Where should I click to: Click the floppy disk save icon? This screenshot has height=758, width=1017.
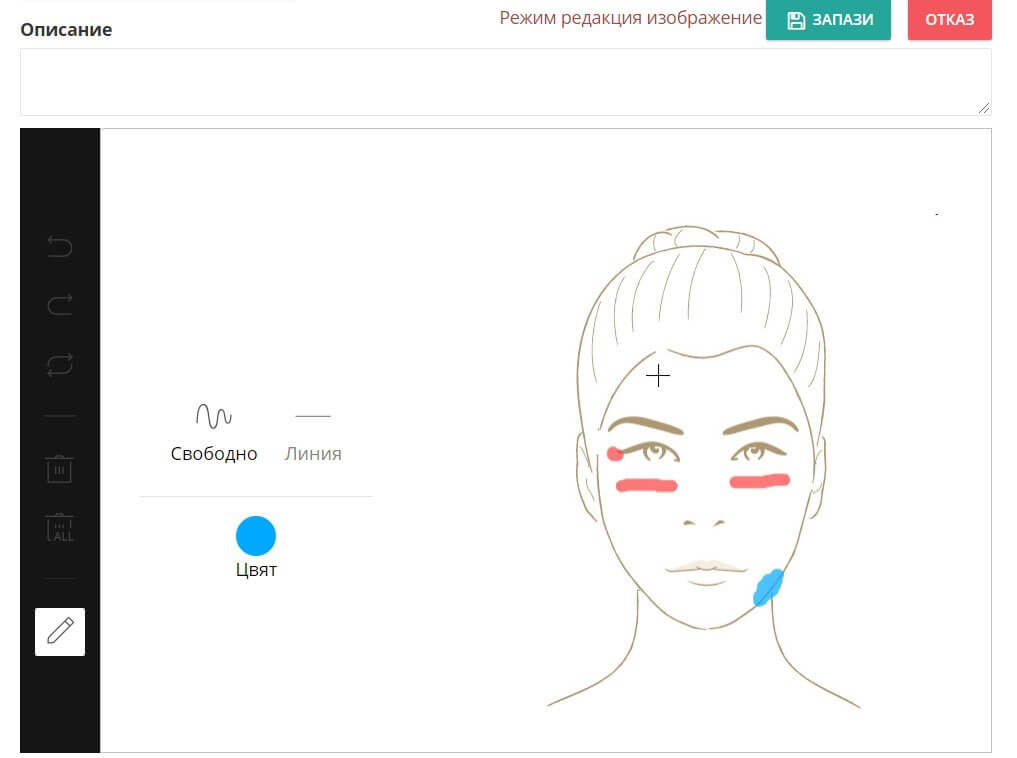coord(796,20)
